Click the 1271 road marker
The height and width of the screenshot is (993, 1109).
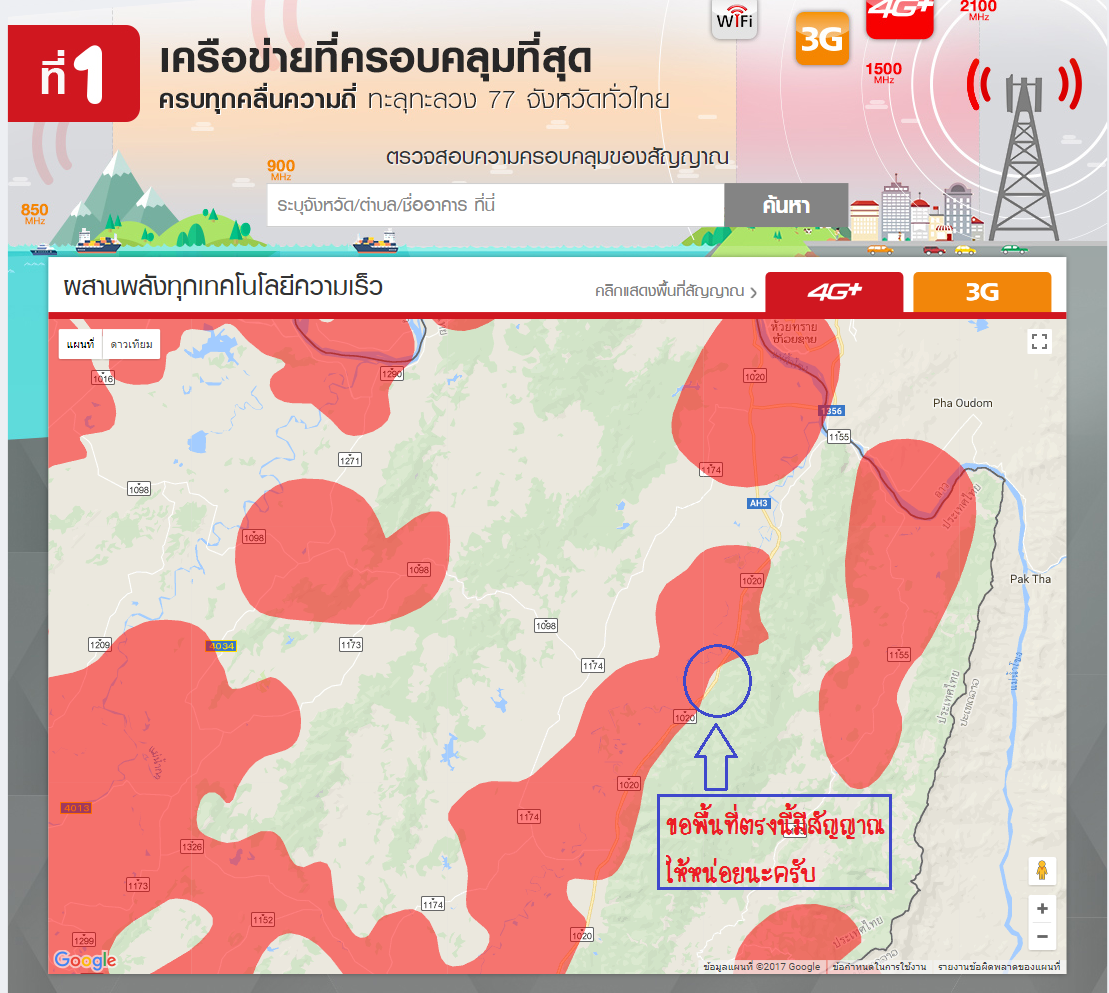click(350, 460)
